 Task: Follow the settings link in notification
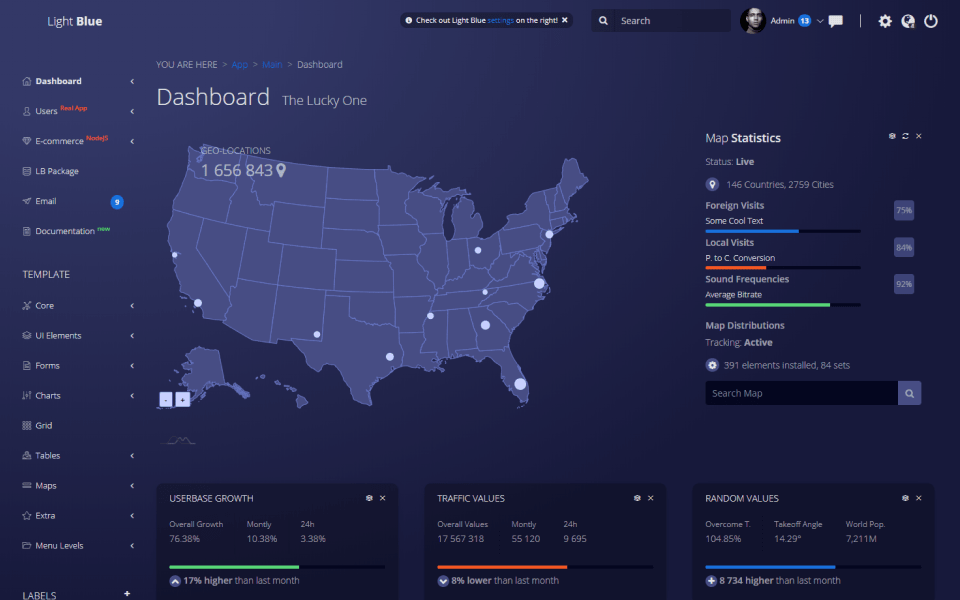pyautogui.click(x=501, y=20)
